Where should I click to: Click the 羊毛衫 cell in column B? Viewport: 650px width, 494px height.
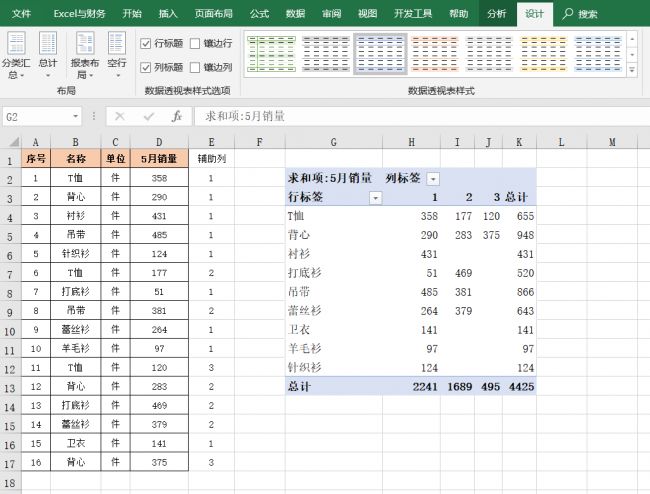tap(75, 349)
